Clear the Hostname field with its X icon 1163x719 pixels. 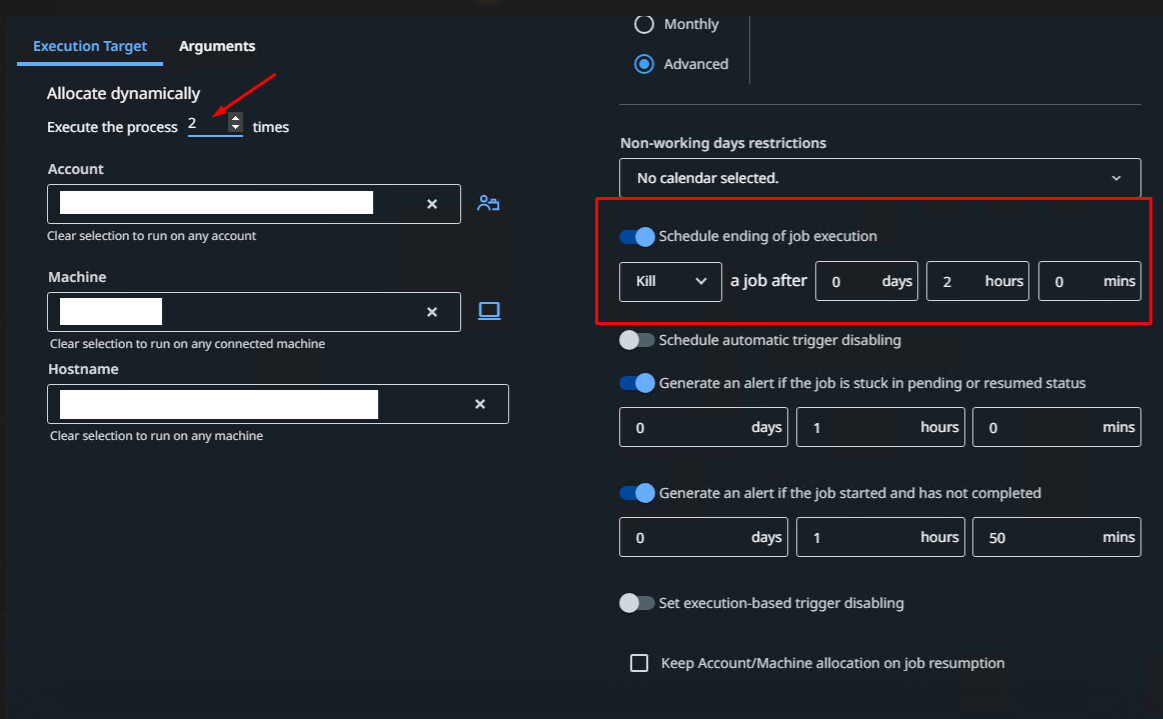point(479,404)
